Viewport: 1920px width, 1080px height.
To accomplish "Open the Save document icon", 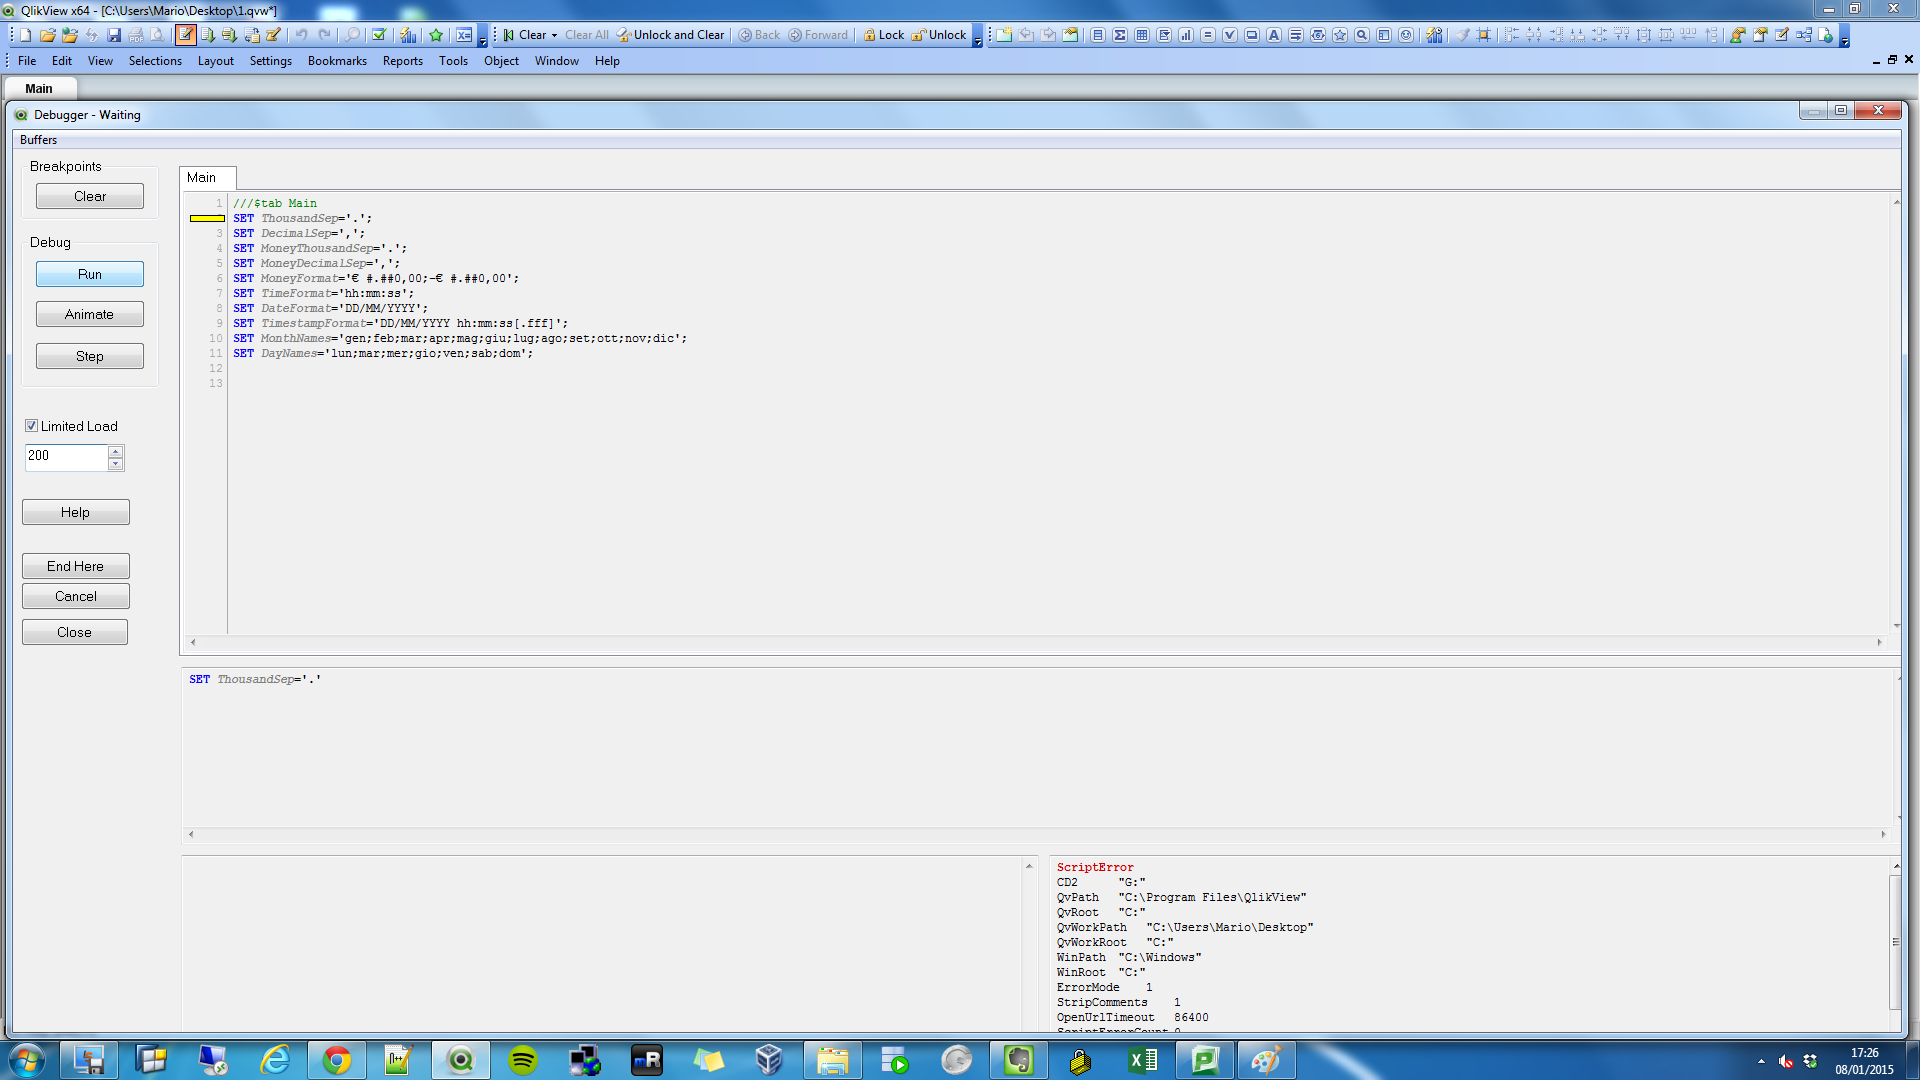I will point(113,35).
